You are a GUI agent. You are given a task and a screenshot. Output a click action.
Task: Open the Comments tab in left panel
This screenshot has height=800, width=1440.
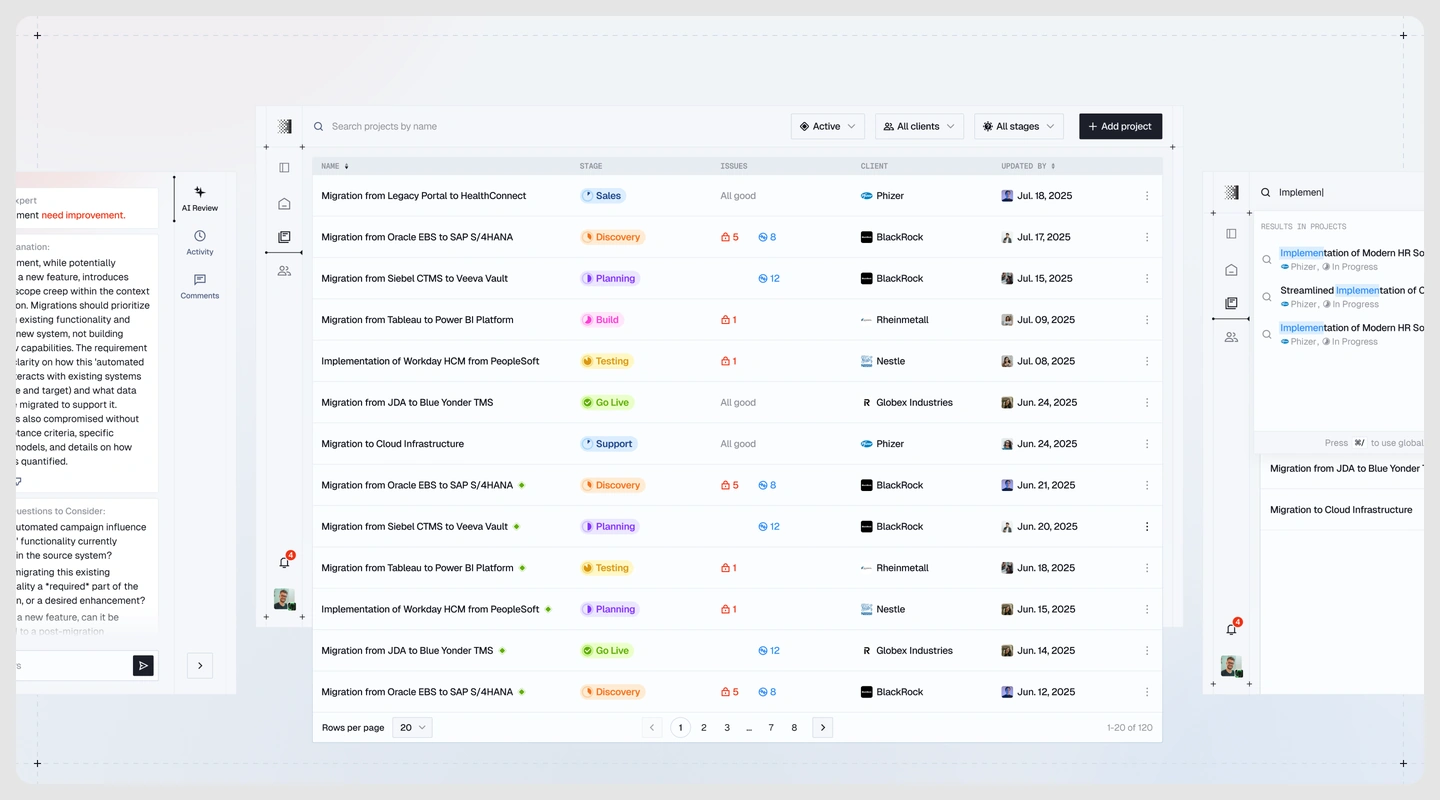(200, 286)
